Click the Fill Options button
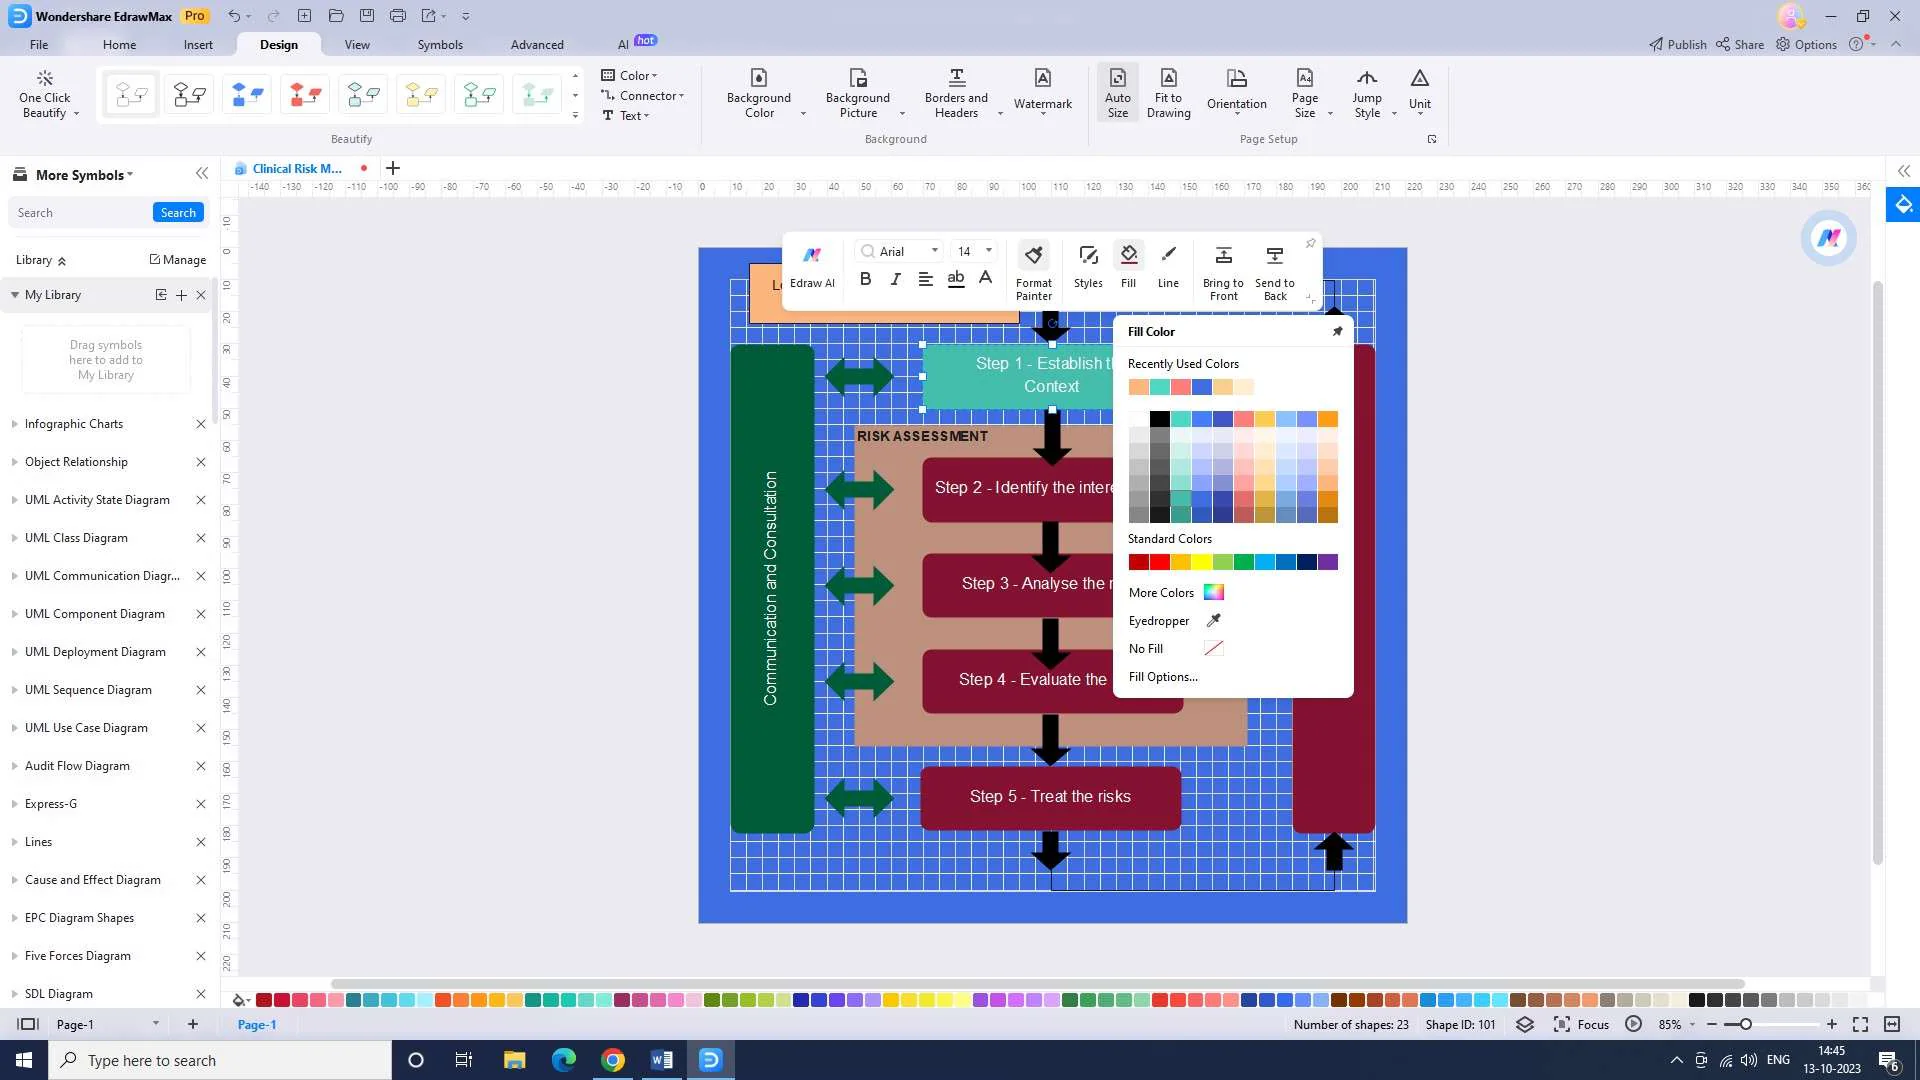Screen dimensions: 1920x1080 click(1163, 676)
